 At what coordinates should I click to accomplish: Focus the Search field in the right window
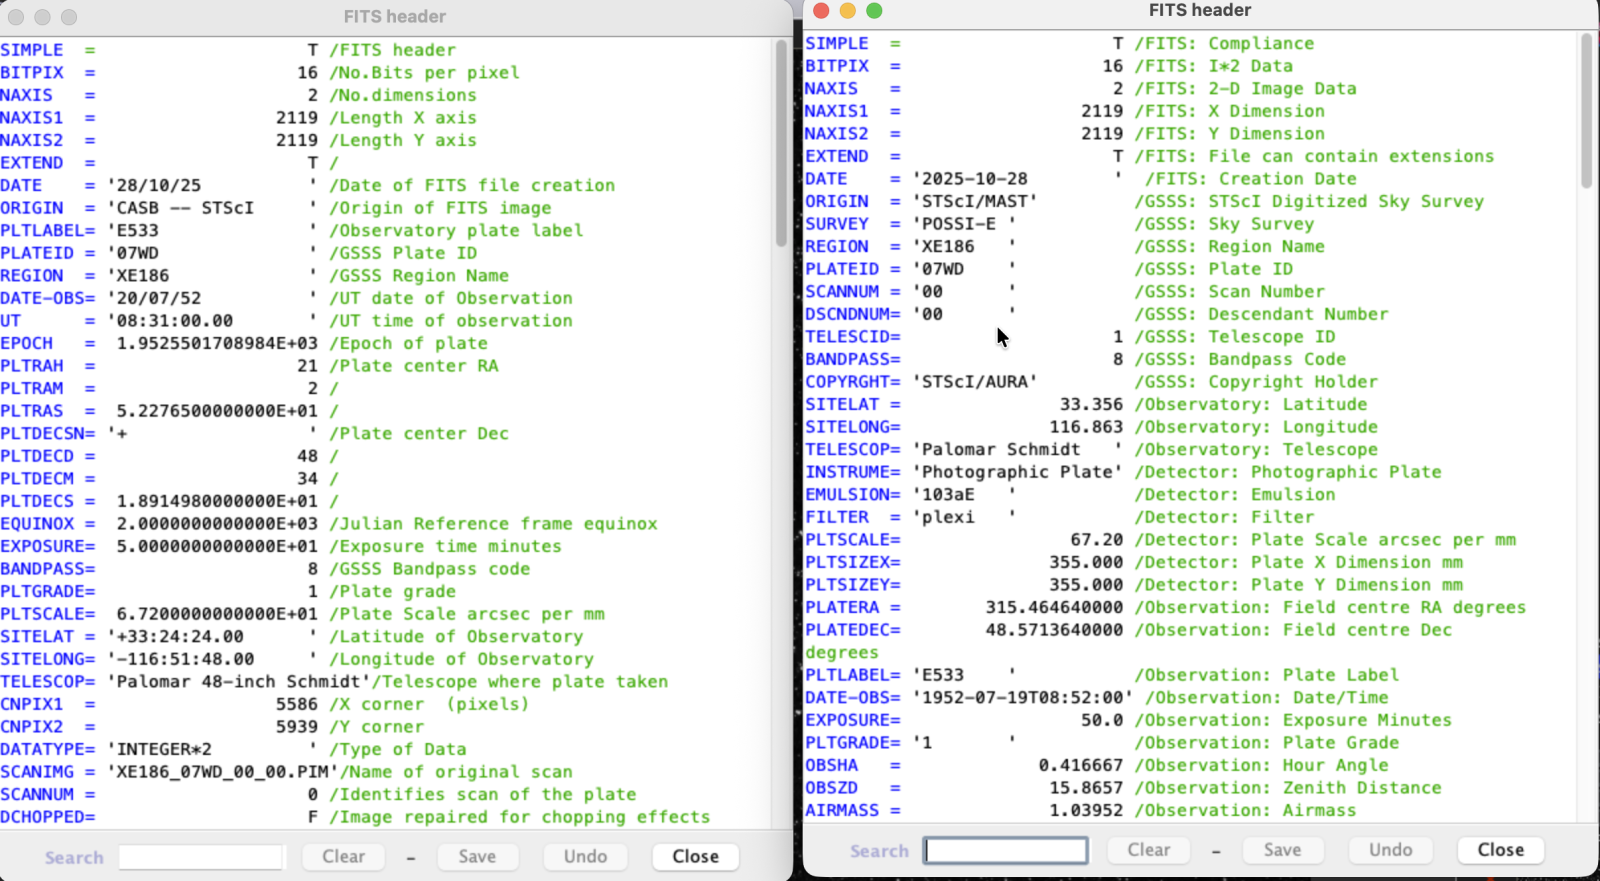(1005, 851)
